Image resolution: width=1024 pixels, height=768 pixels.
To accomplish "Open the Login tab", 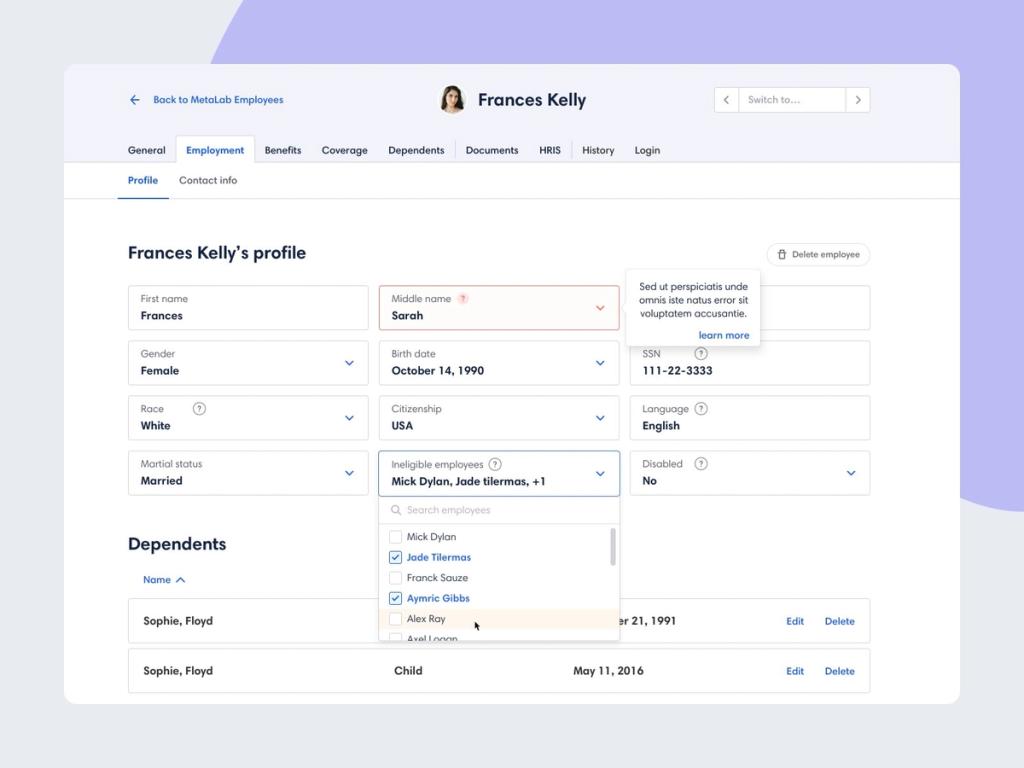I will [647, 150].
